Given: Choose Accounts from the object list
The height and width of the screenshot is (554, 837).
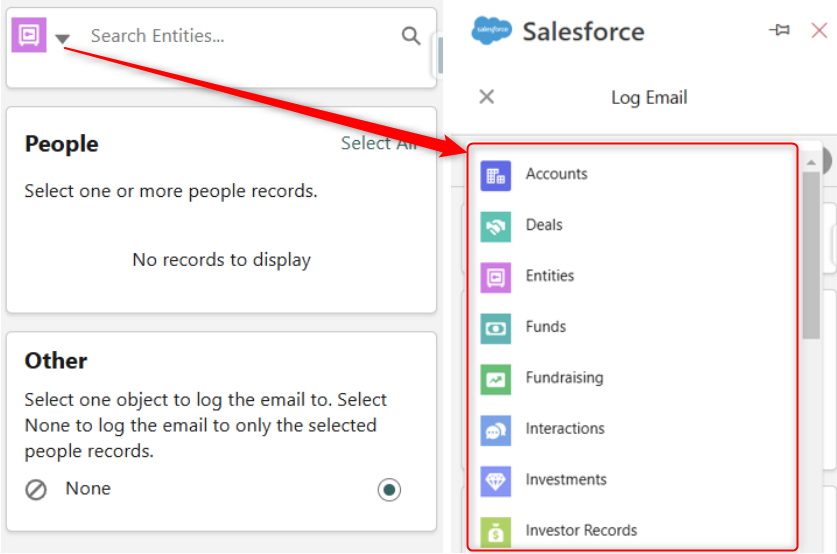Looking at the screenshot, I should coord(556,174).
